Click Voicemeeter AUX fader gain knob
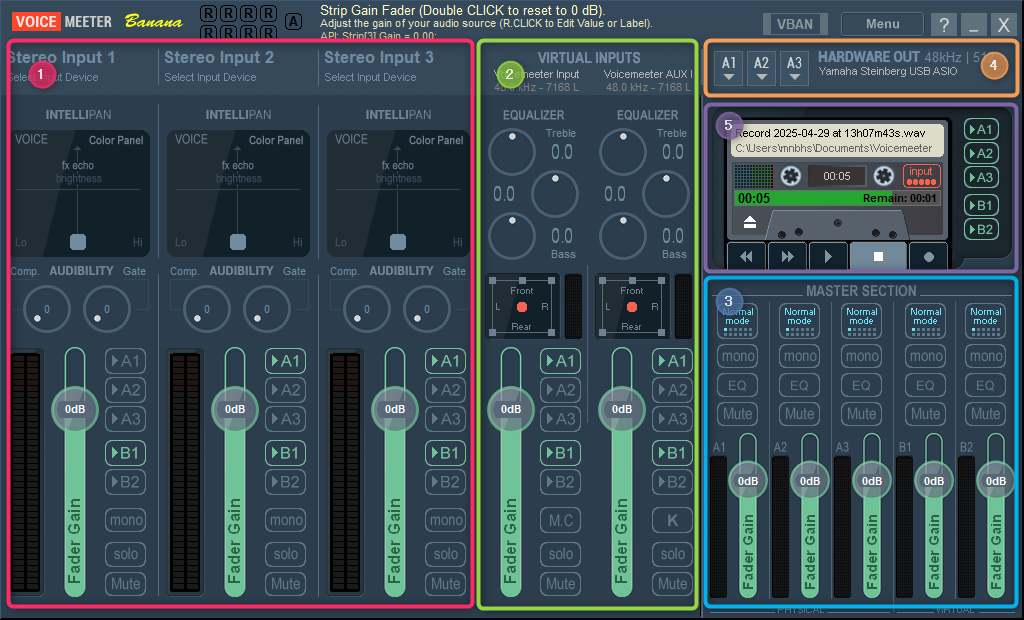The height and width of the screenshot is (620, 1024). click(x=622, y=410)
